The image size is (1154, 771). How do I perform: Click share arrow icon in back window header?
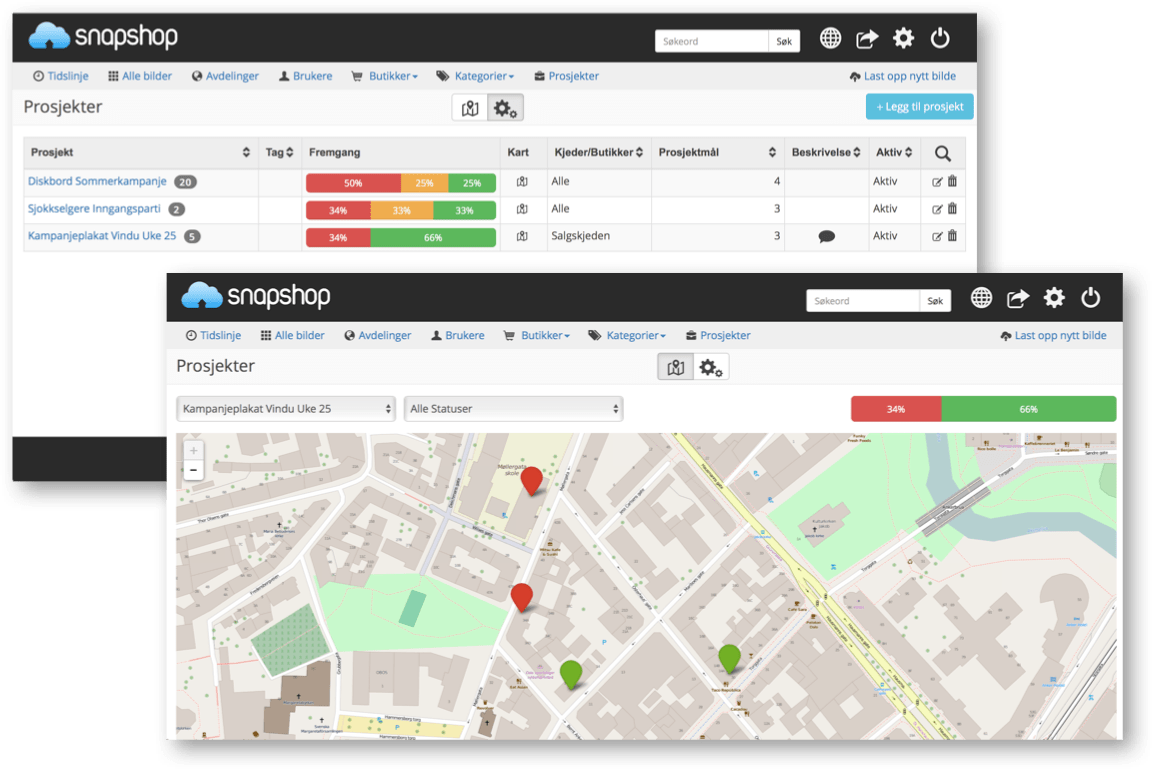point(867,38)
